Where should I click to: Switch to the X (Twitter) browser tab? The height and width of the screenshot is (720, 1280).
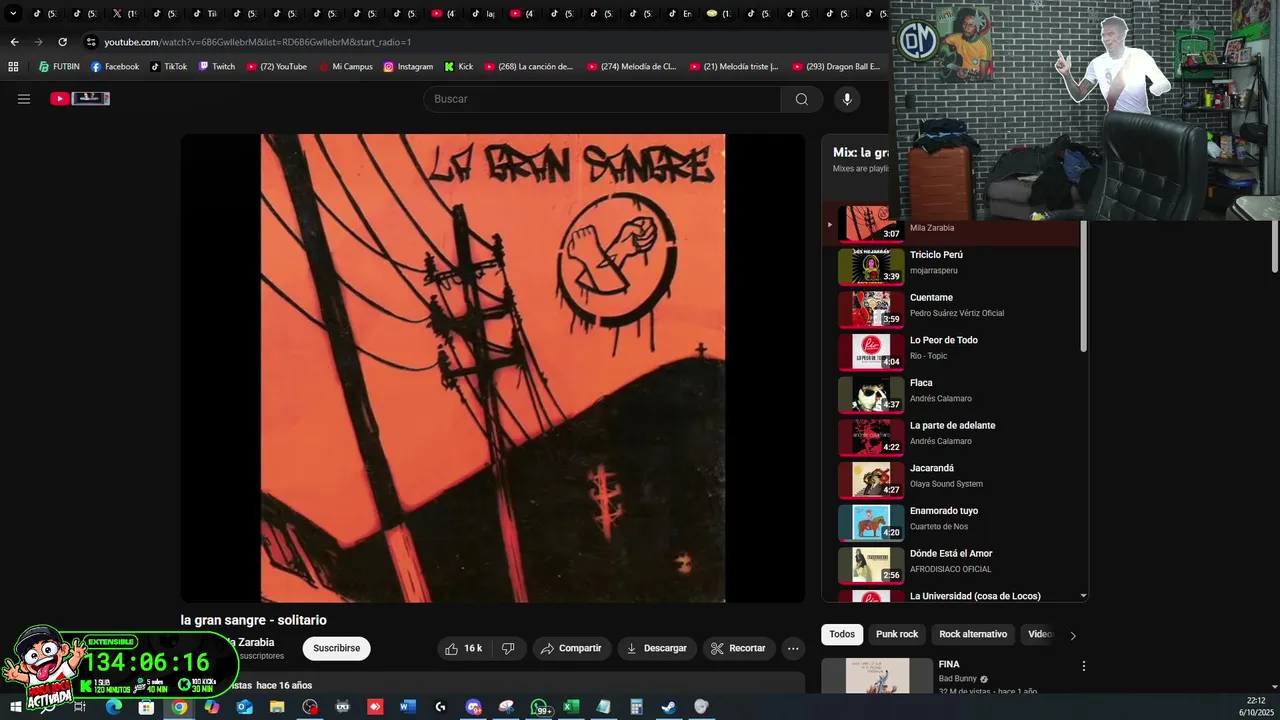pyautogui.click(x=125, y=14)
